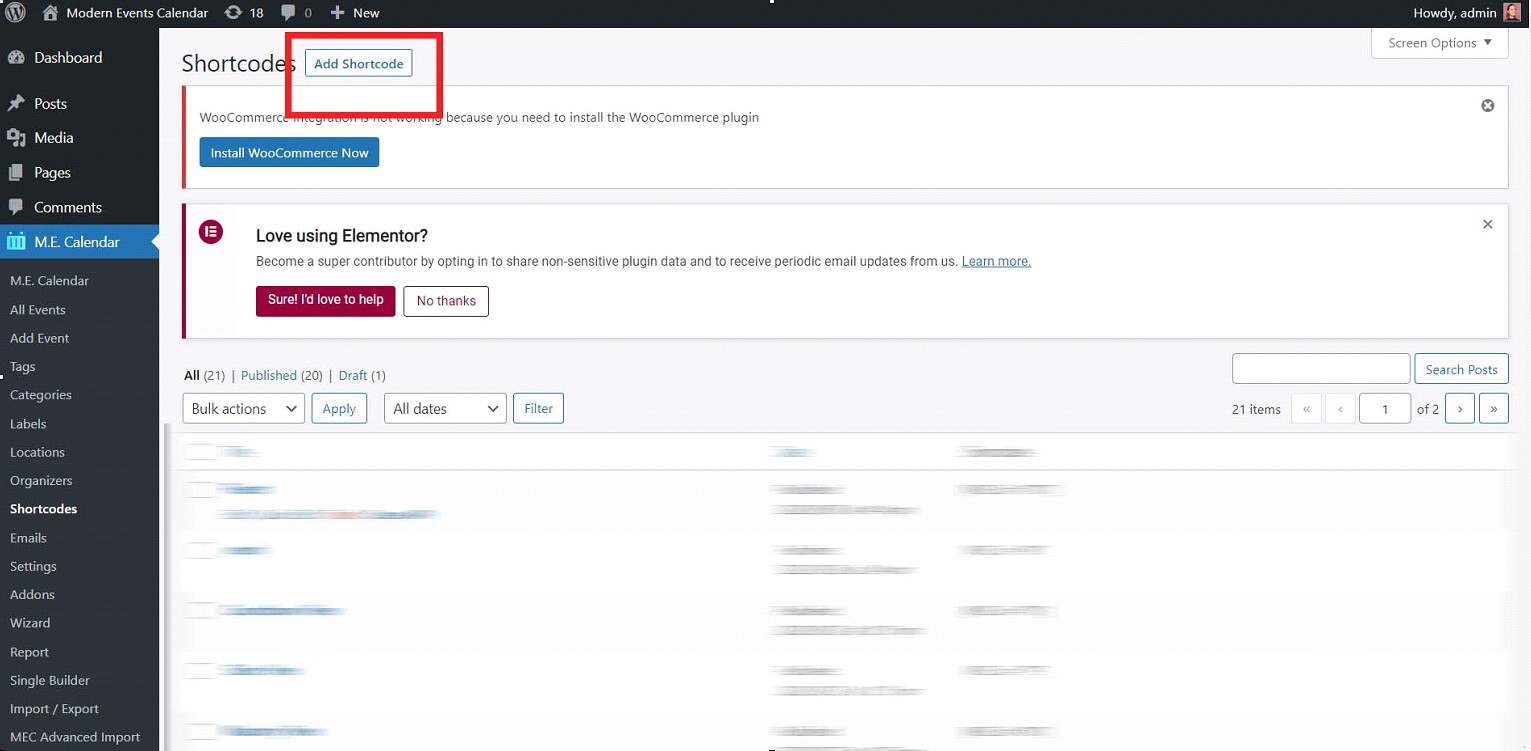
Task: Open the comments bubble in the admin bar
Action: (x=288, y=13)
